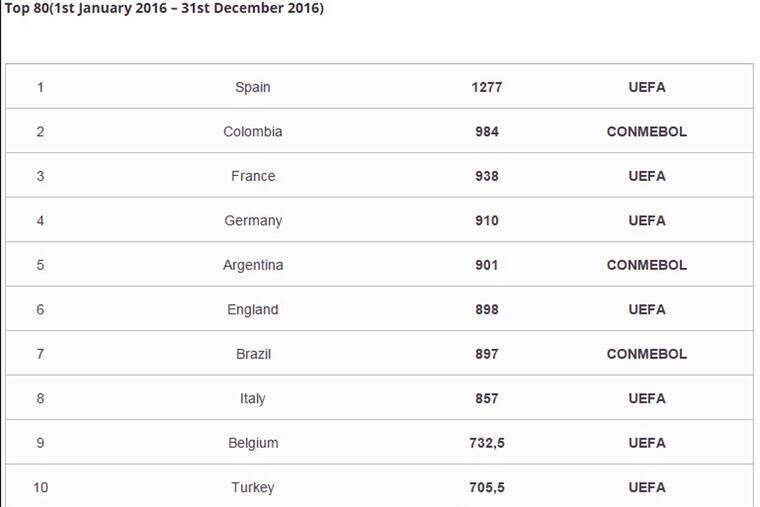Click Turkey in the table

(252, 487)
